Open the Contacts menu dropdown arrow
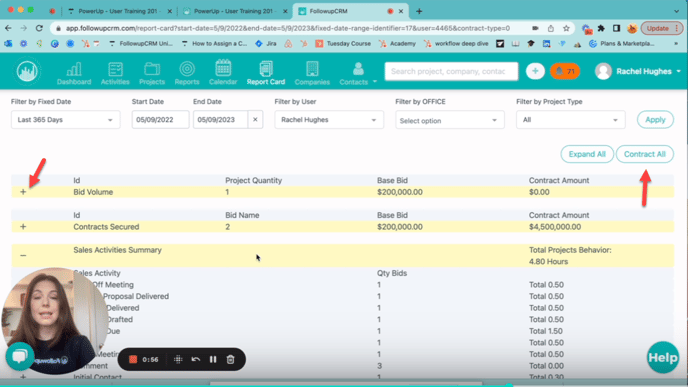 click(x=375, y=82)
